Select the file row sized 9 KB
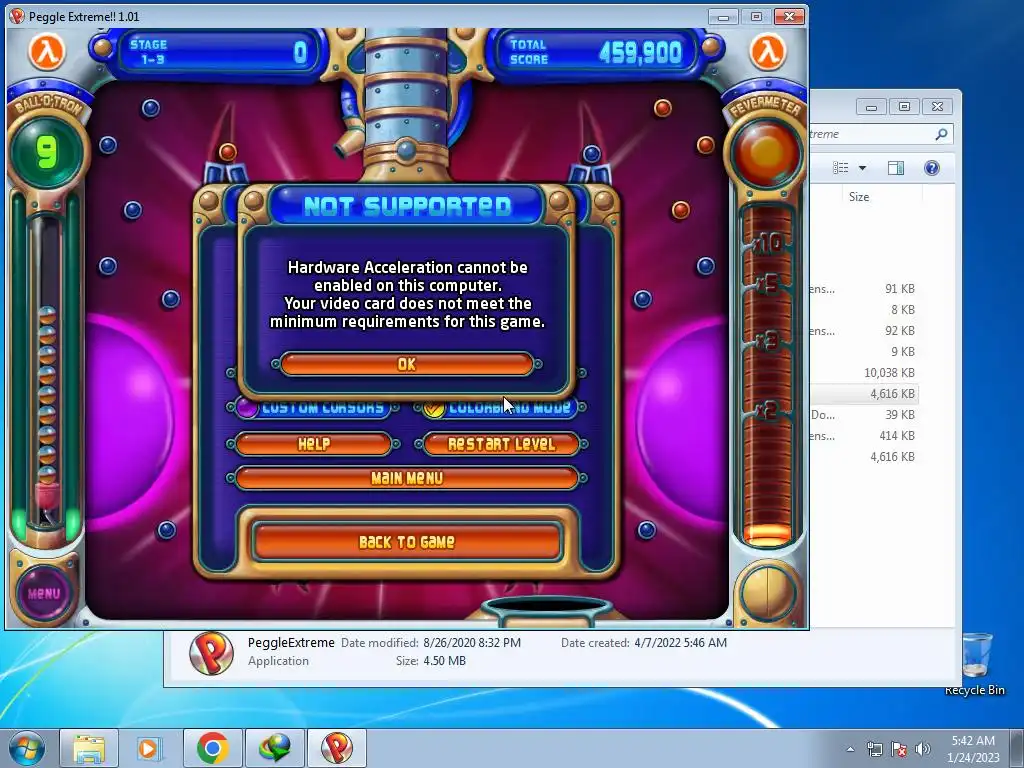This screenshot has height=768, width=1024. point(864,351)
